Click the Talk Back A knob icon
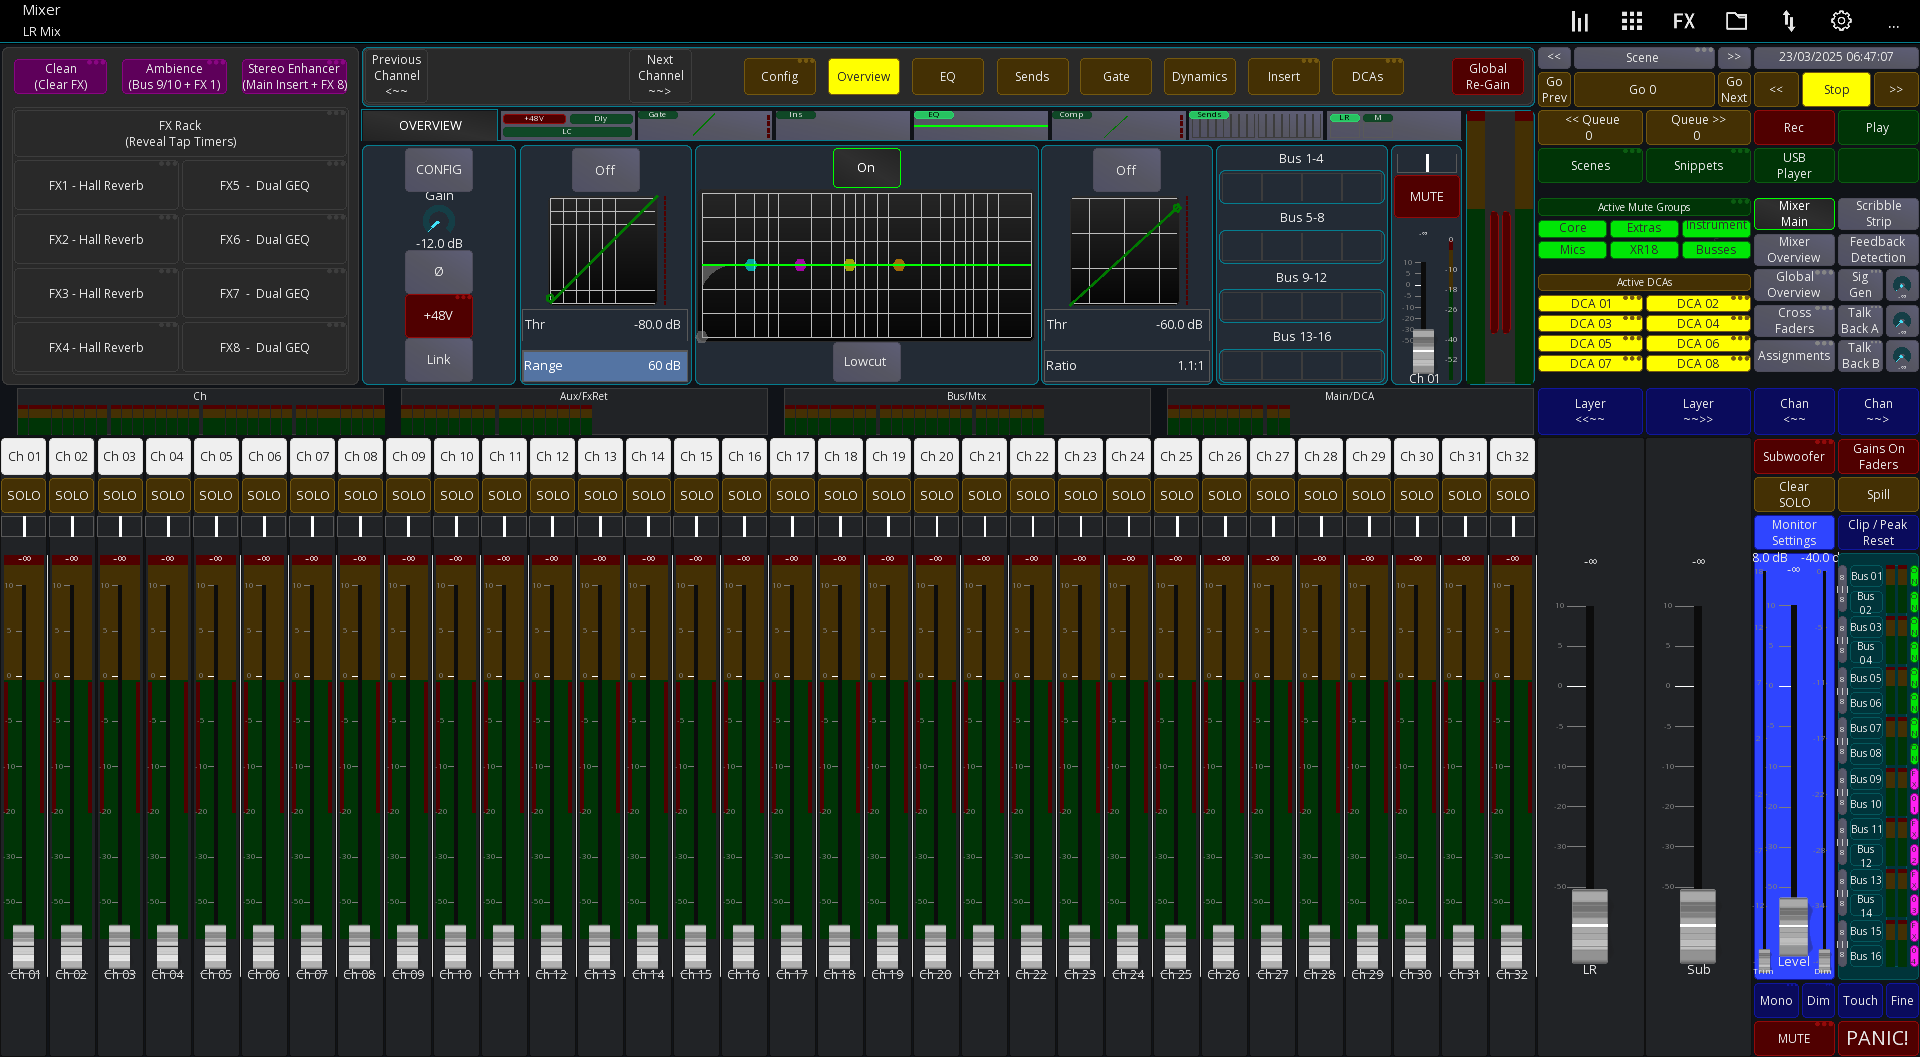Viewport: 1920px width, 1057px height. click(1901, 321)
